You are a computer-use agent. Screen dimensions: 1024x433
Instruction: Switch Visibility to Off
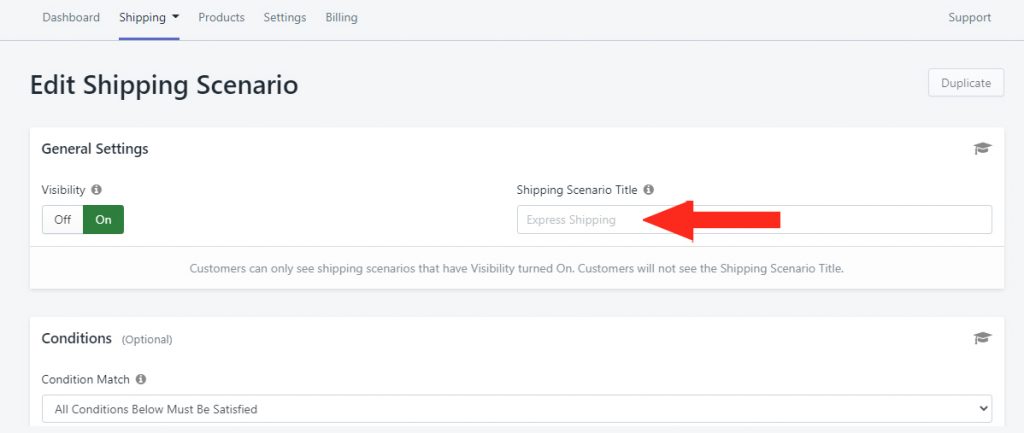[x=63, y=219]
